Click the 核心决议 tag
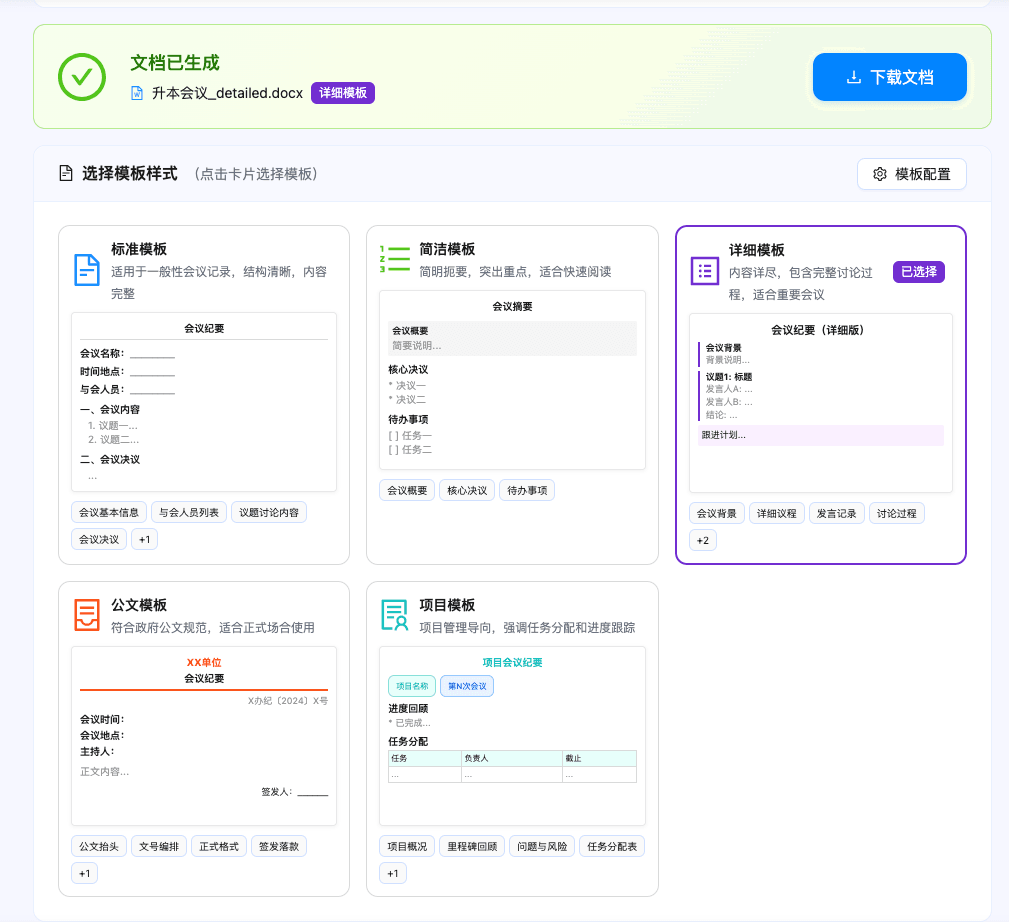 (467, 490)
